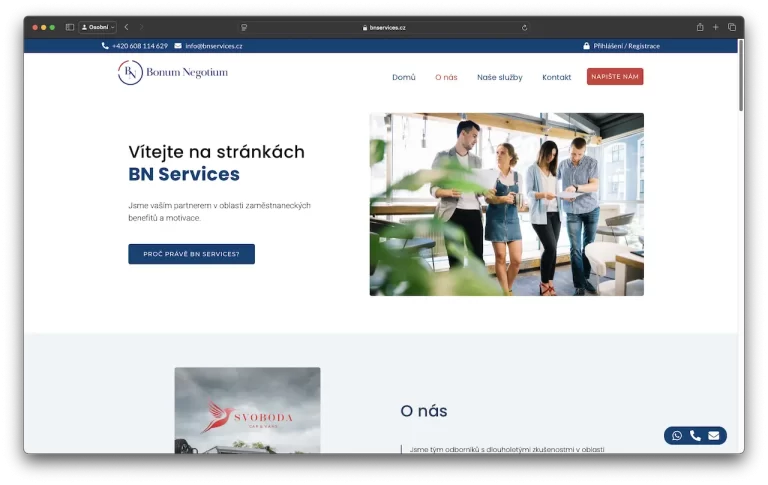Click the 'Vítejte na stránkách' heading
Viewport: 768px width, 485px height.
point(216,152)
